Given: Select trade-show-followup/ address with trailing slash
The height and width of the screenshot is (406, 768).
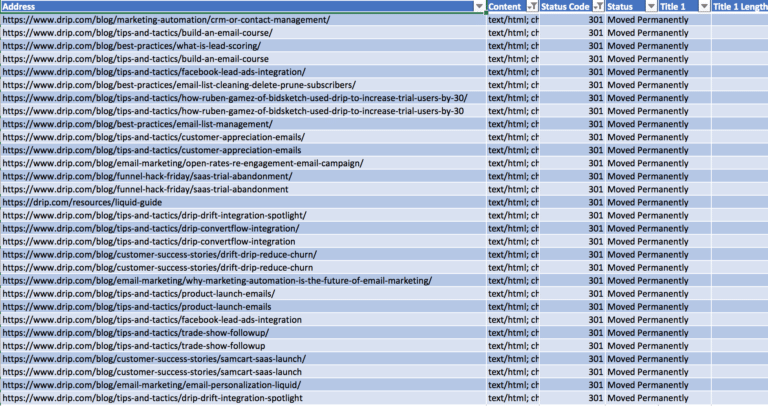Looking at the screenshot, I should coord(243,333).
